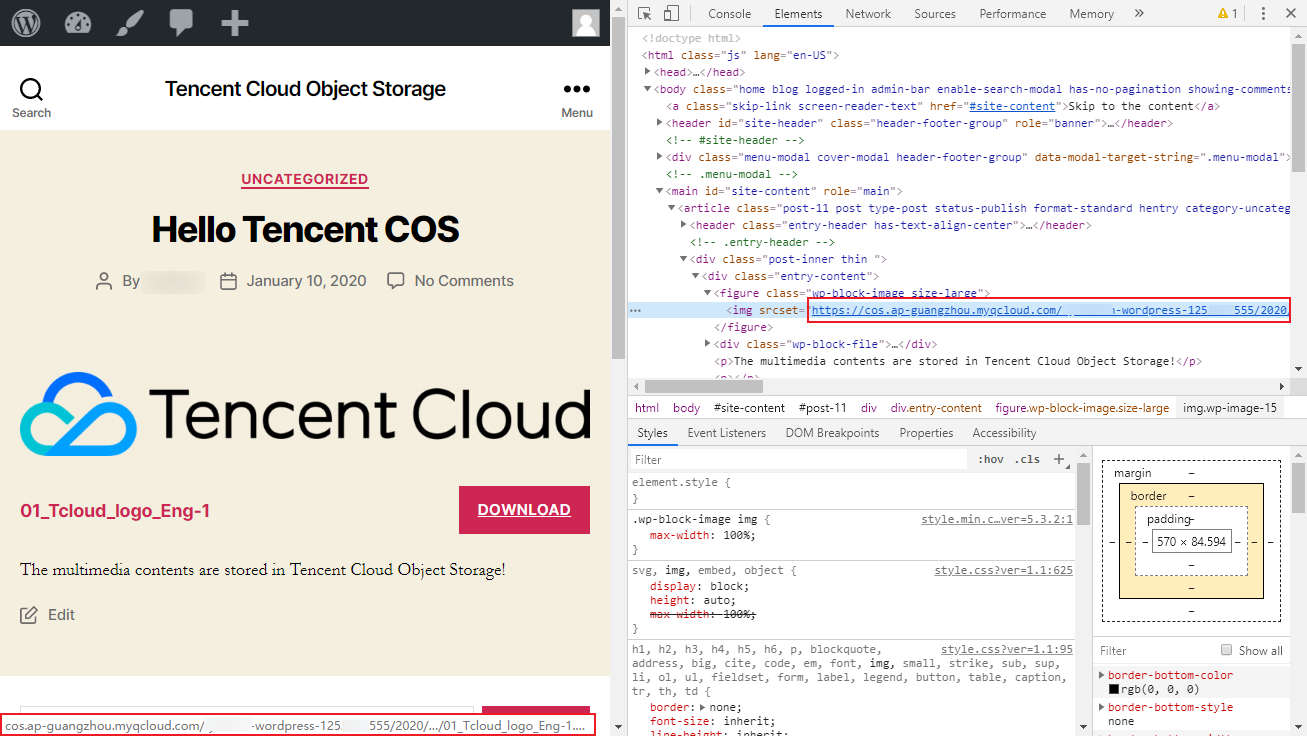Open the dashboard gauge icon
1307x736 pixels.
click(x=78, y=22)
